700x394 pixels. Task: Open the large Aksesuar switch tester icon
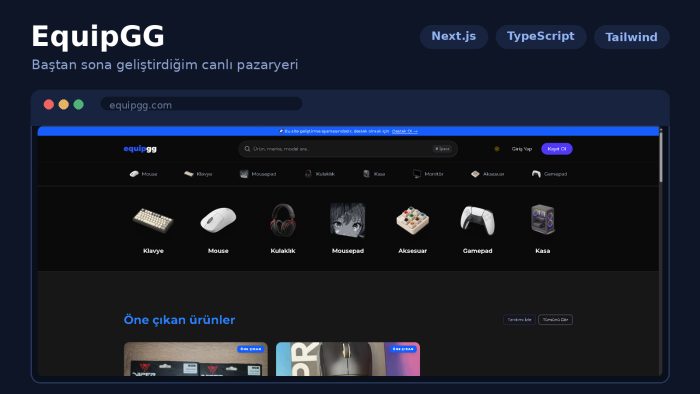(x=412, y=220)
